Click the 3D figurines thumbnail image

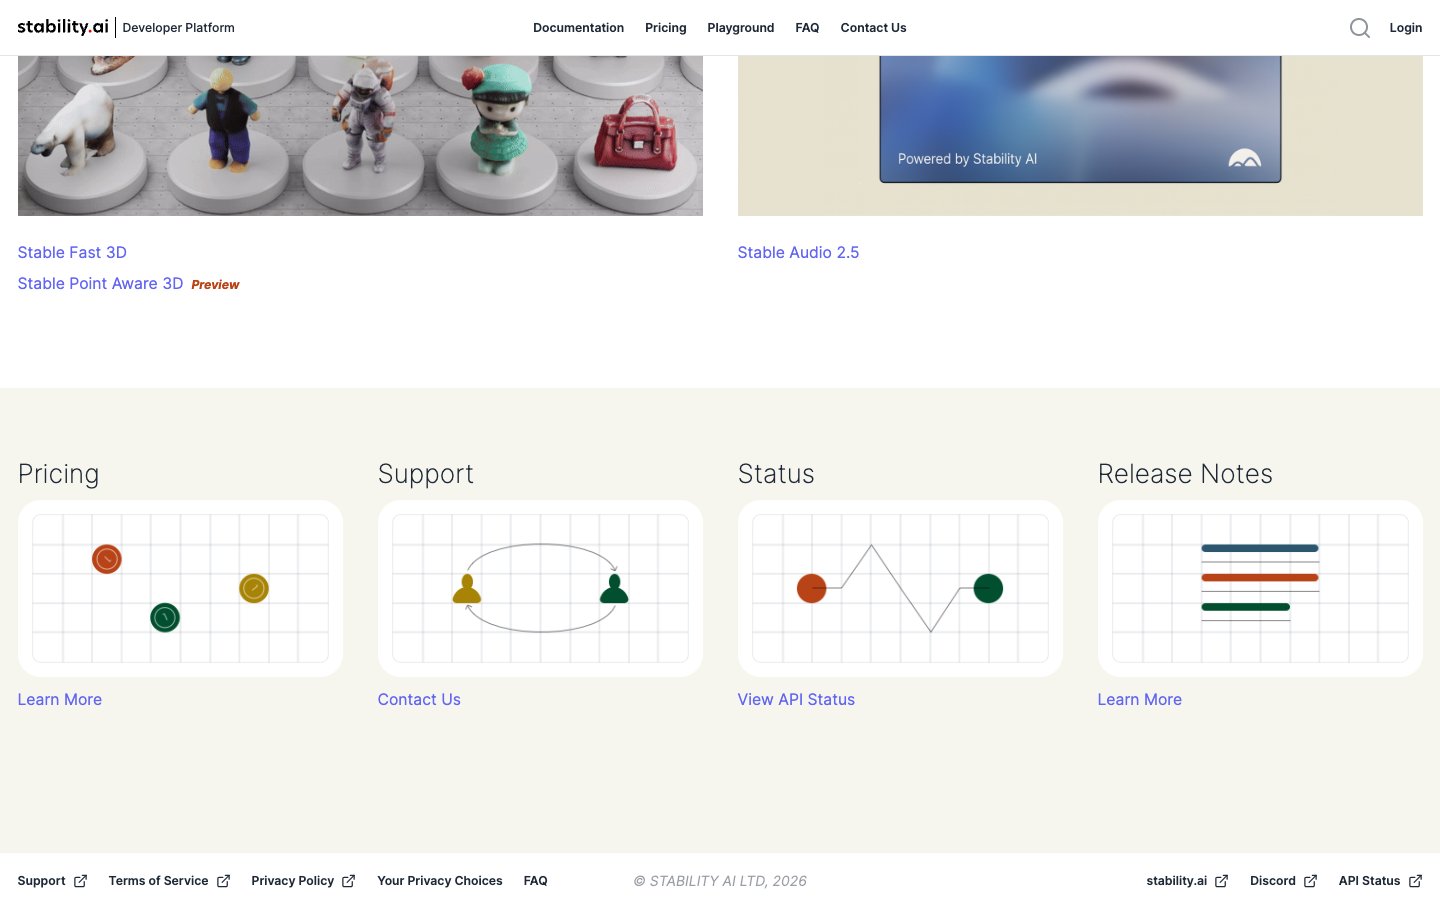click(360, 135)
